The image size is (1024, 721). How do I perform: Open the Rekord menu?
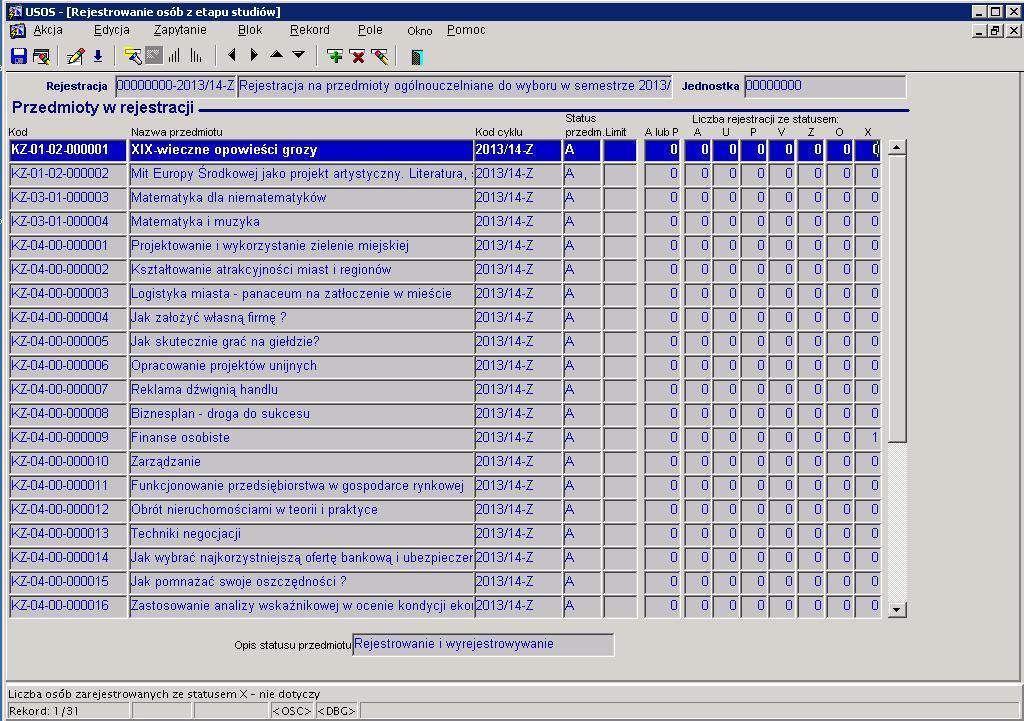(x=310, y=30)
